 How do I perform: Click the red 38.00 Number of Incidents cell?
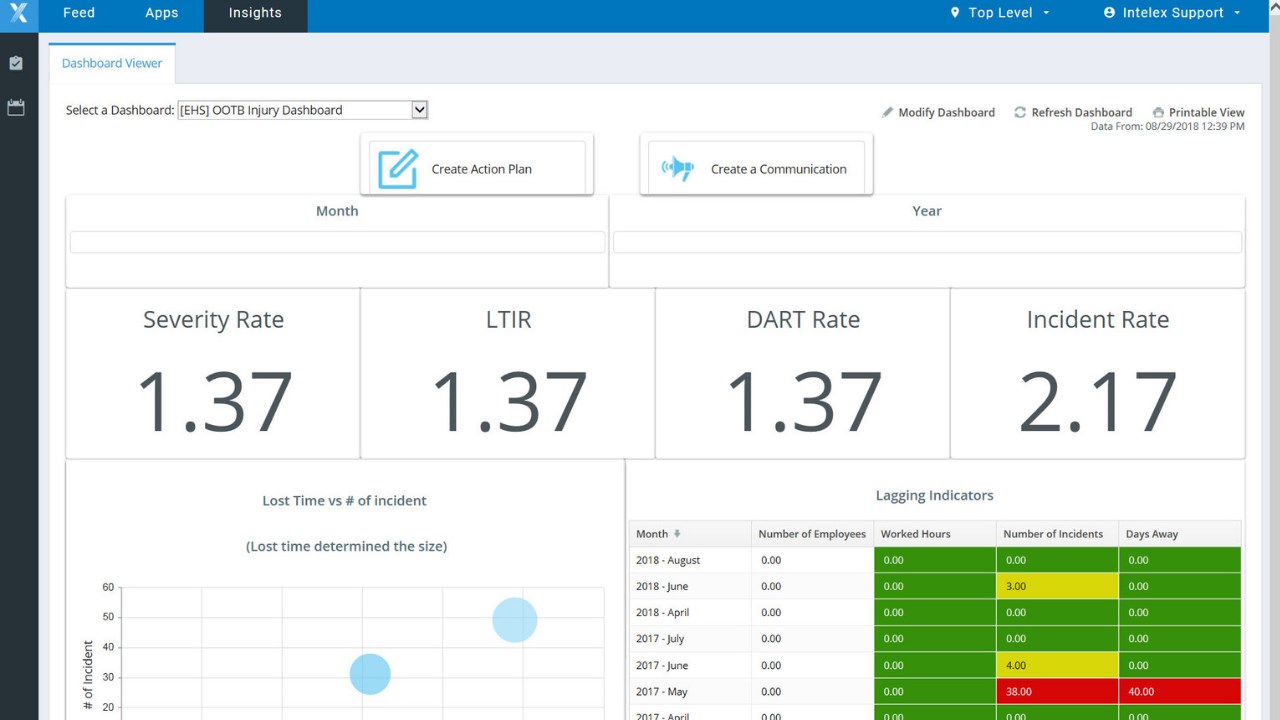click(1057, 690)
